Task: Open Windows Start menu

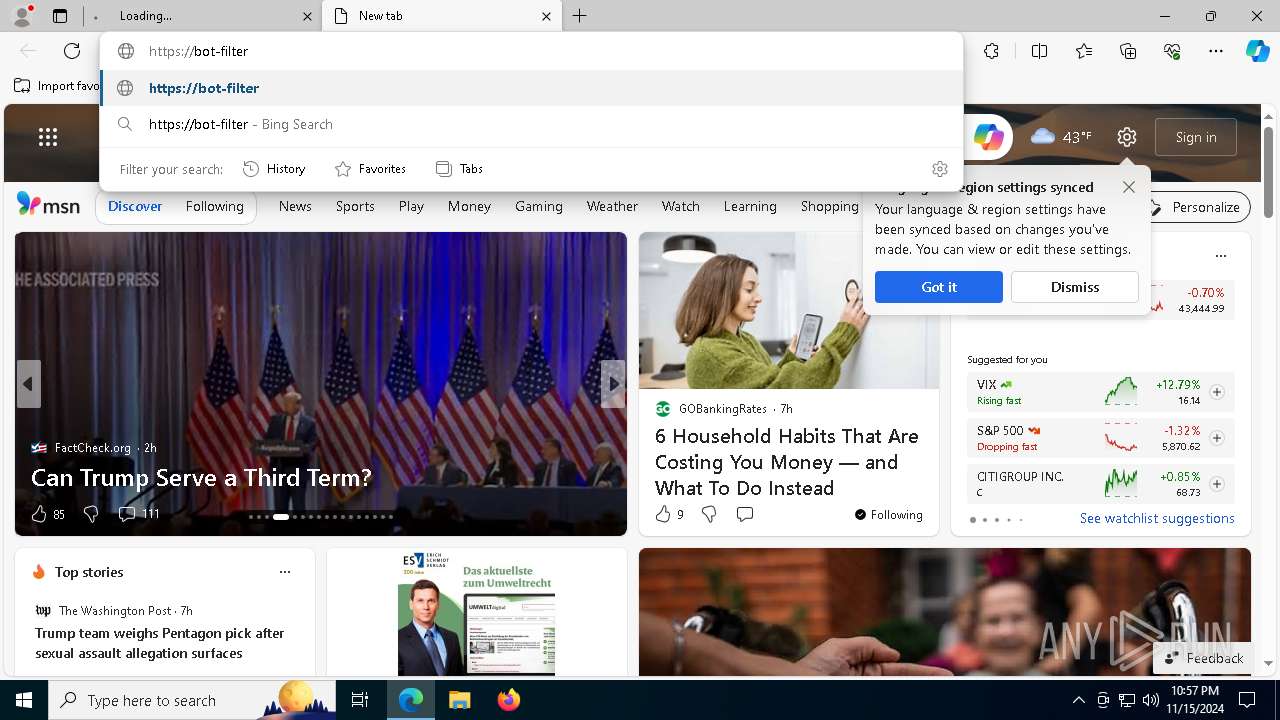Action: (x=24, y=700)
